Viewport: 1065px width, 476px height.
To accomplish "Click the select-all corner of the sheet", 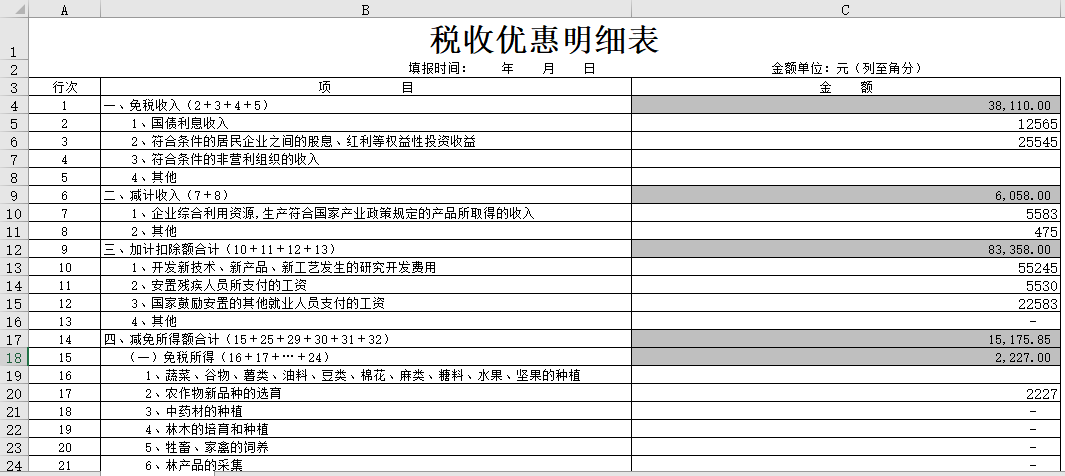I will click(x=14, y=10).
